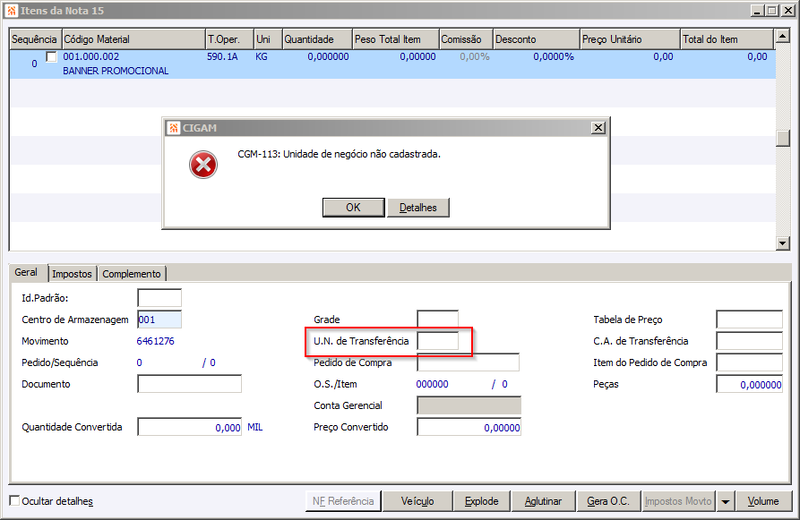
Task: Click the Aglutinar button
Action: coord(543,501)
